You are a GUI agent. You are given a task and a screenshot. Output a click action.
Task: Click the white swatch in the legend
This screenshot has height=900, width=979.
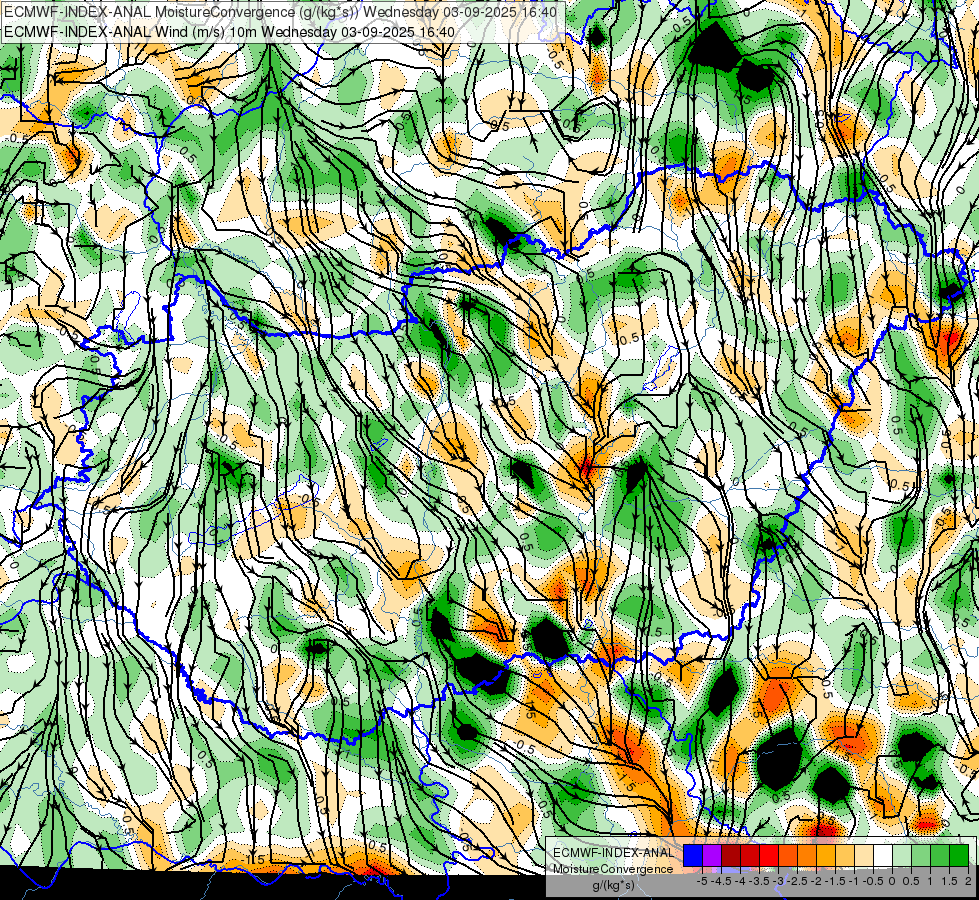coord(883,855)
